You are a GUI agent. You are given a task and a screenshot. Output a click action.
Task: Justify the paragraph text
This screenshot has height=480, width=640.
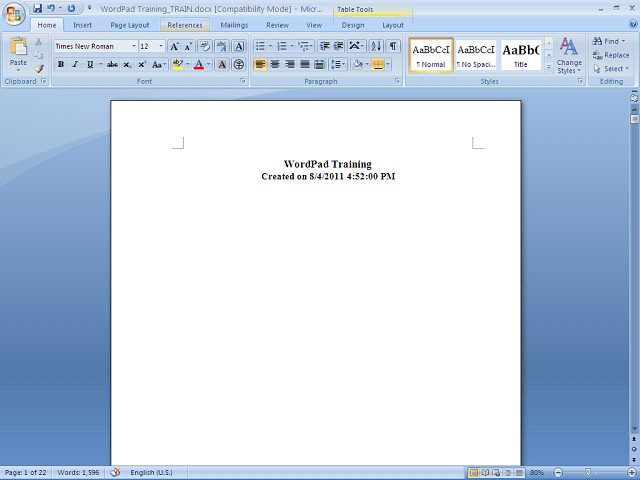pyautogui.click(x=305, y=64)
